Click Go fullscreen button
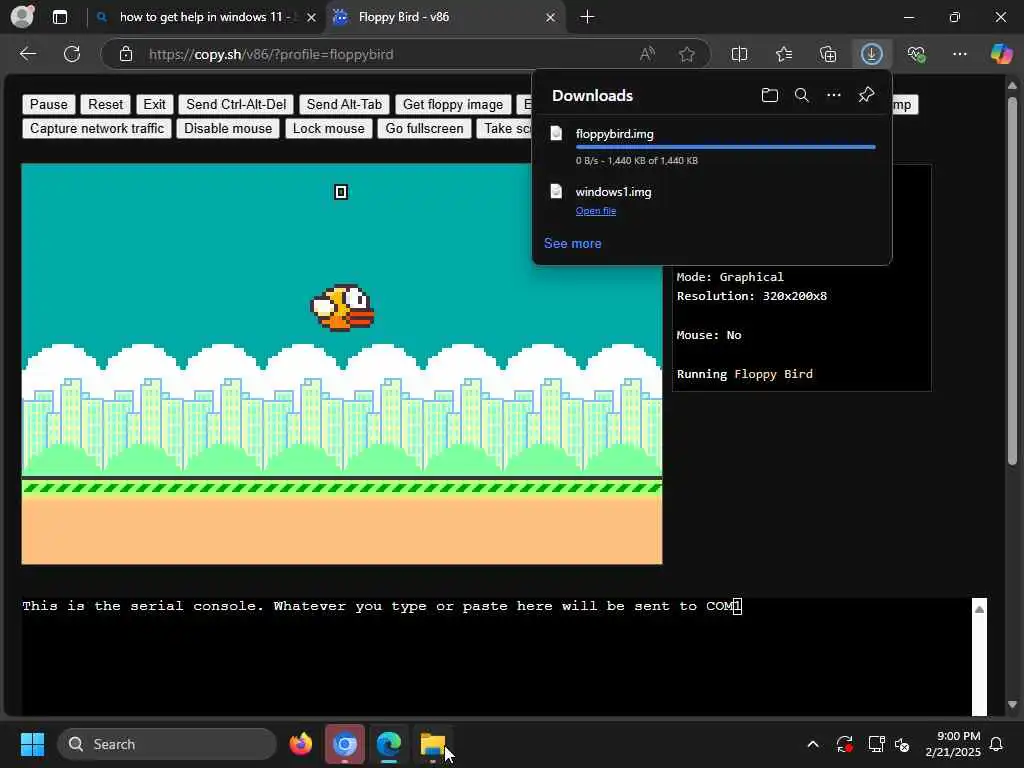1024x768 pixels. pos(424,129)
